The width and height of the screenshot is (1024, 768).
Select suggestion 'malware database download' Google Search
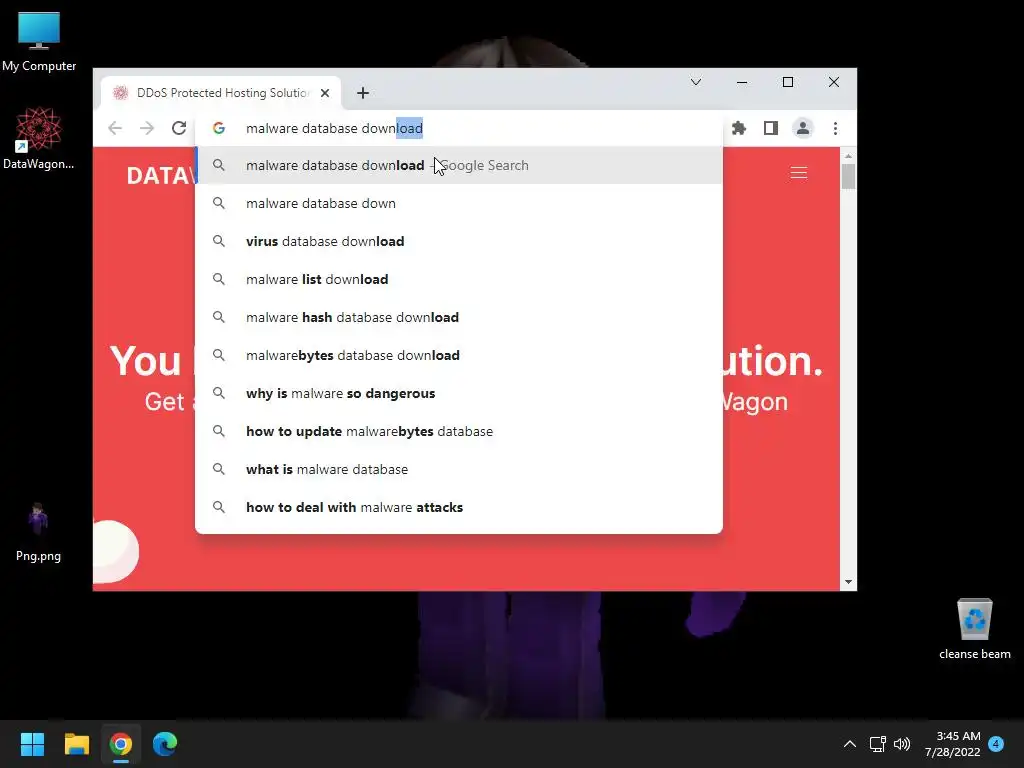(458, 165)
